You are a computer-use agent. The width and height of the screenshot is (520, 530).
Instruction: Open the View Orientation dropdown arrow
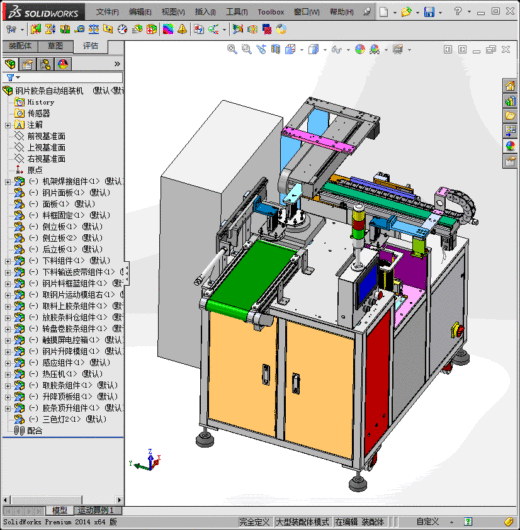tap(302, 50)
